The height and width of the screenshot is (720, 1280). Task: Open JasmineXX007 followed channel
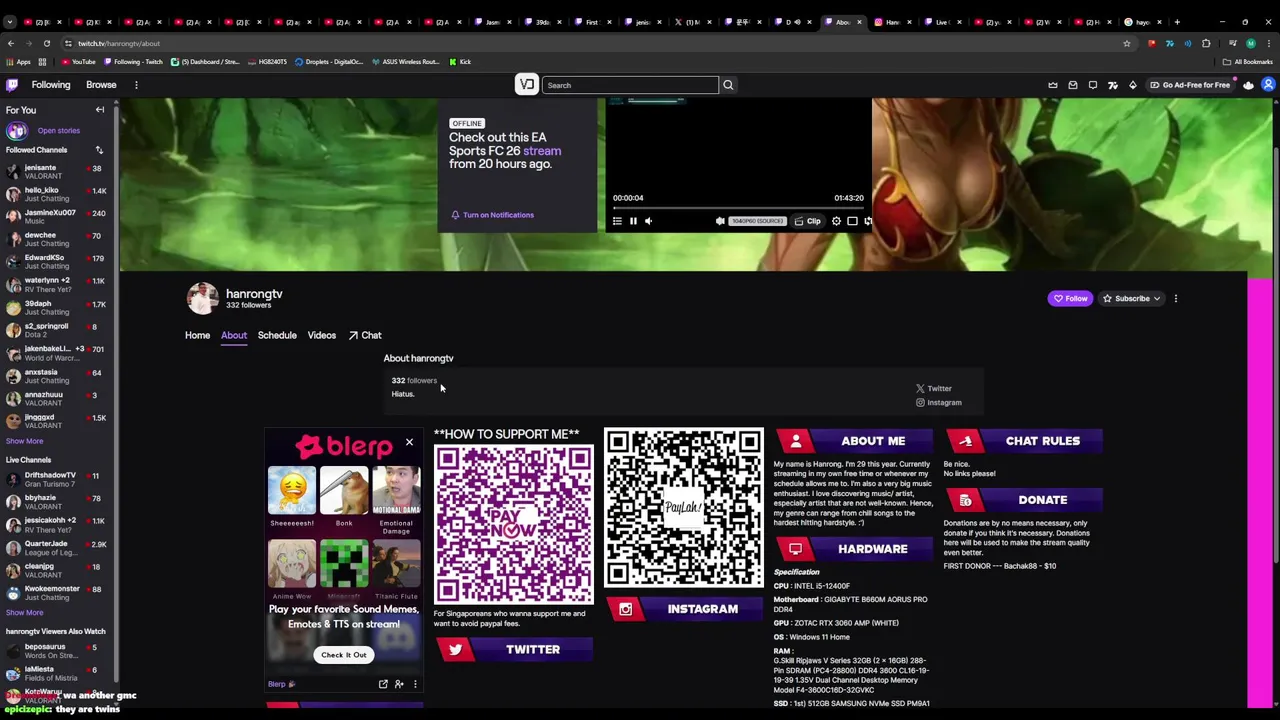click(57, 217)
